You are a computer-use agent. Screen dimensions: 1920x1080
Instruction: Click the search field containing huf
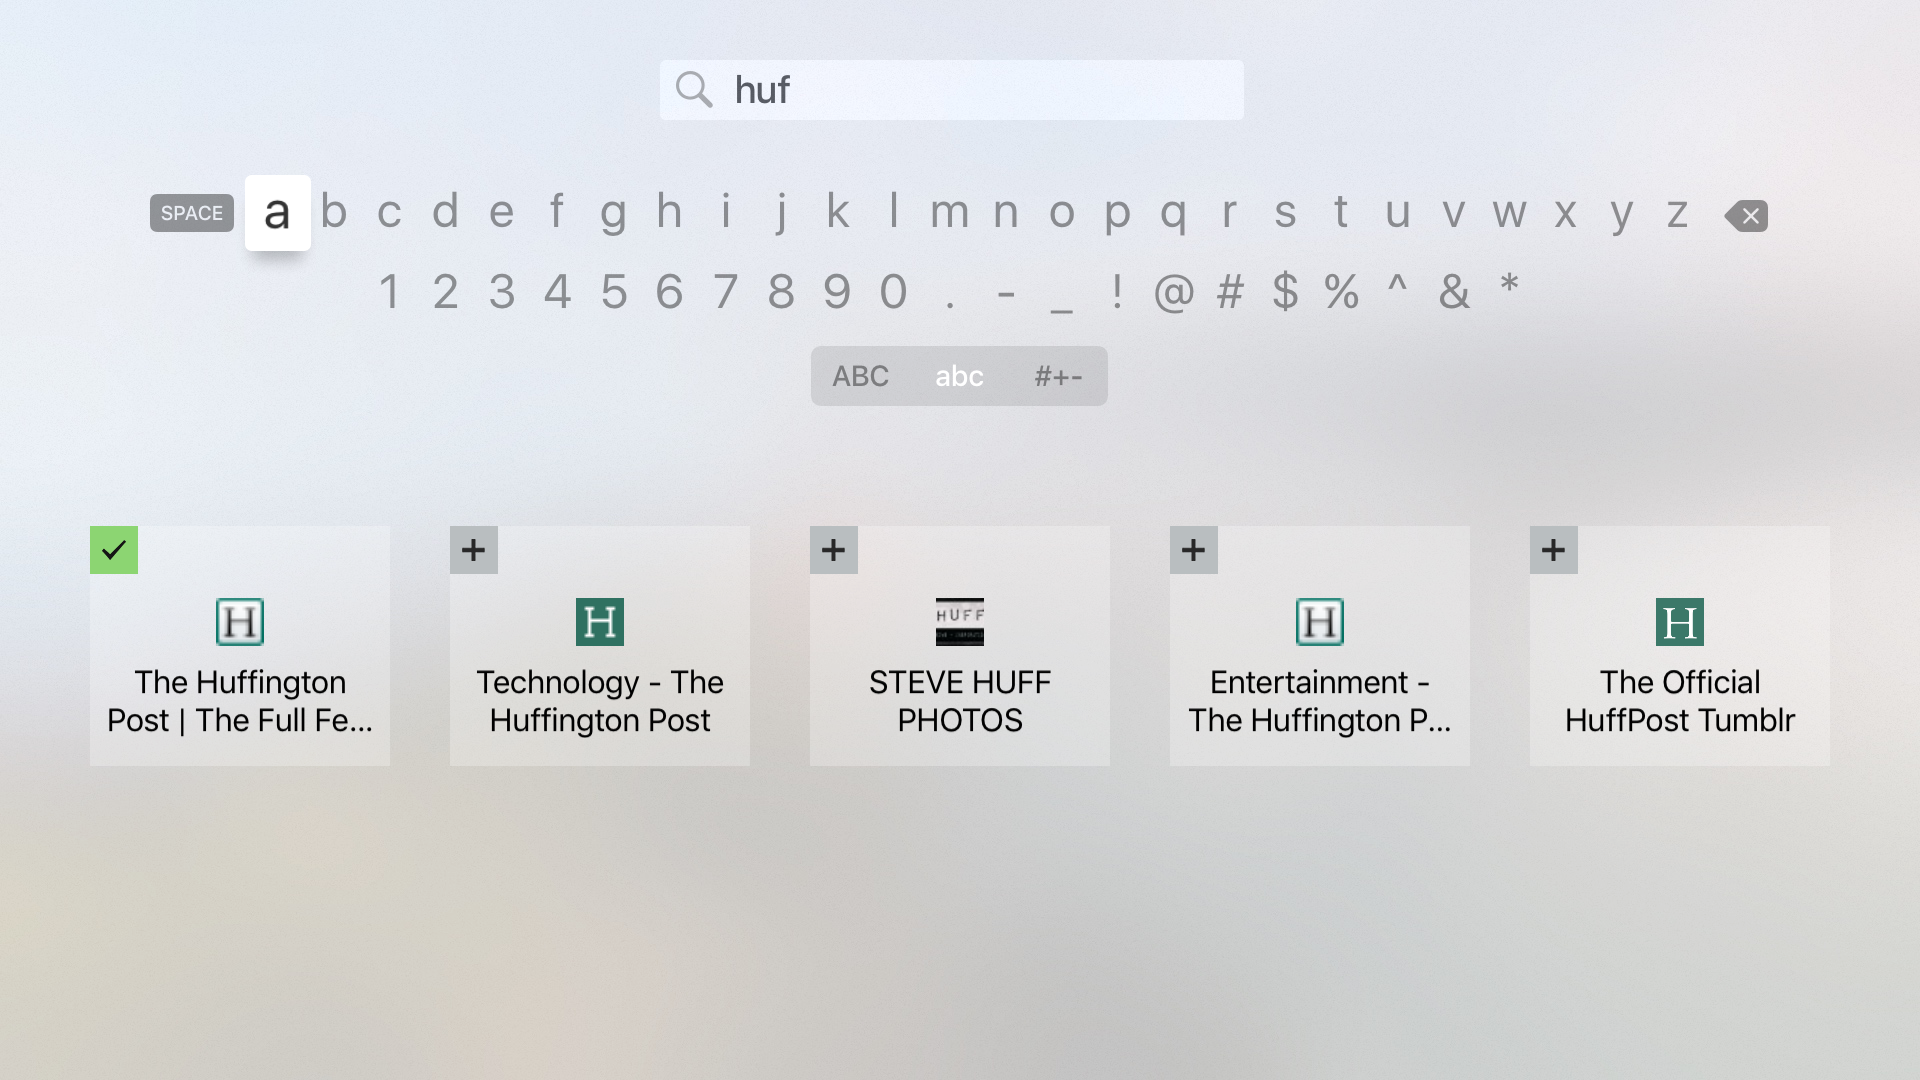pos(952,90)
